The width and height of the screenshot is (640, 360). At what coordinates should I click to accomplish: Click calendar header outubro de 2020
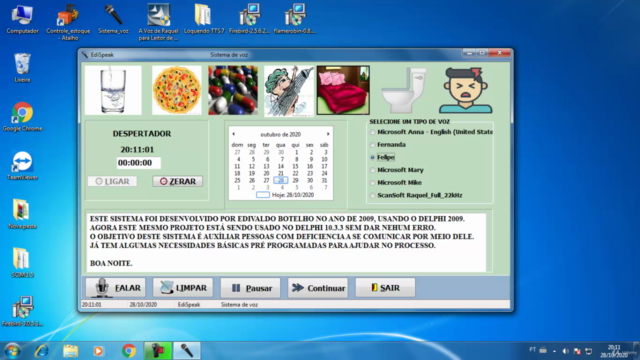click(x=281, y=134)
